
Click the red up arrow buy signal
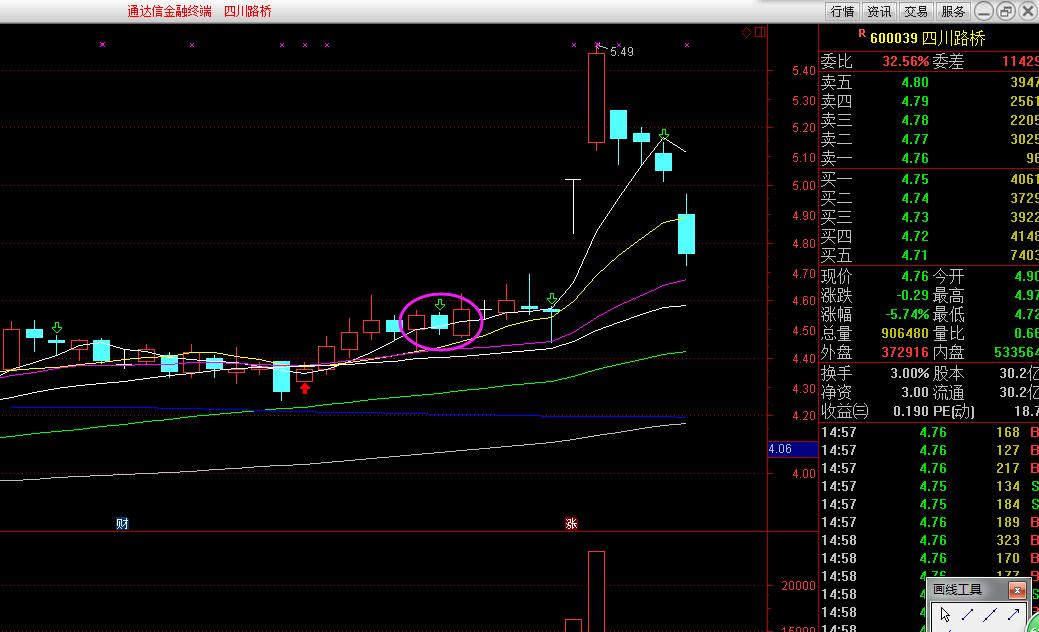(305, 388)
